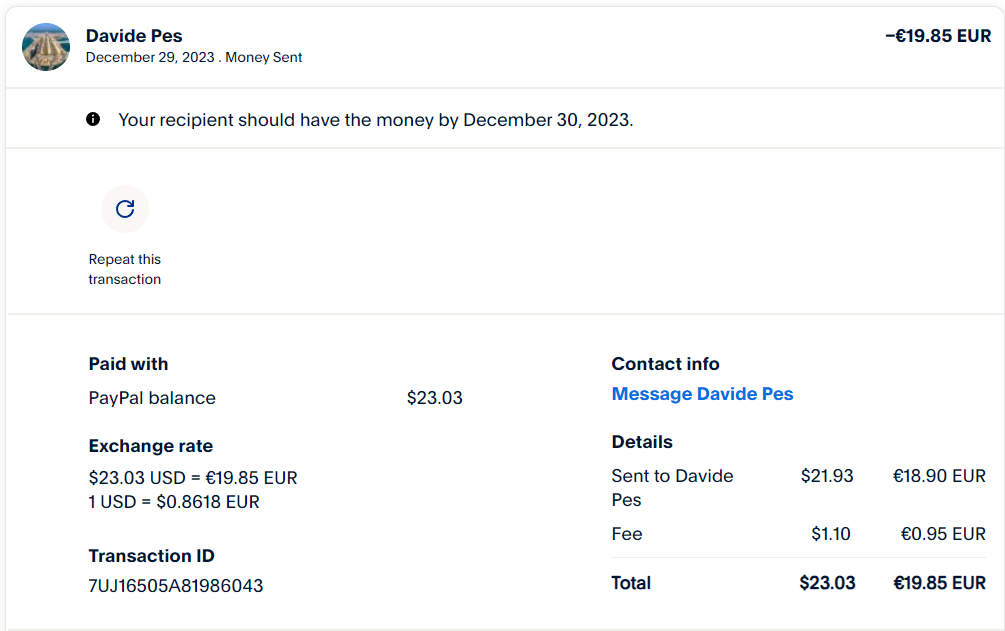1005x631 pixels.
Task: Click the December 29, 2023 Money Sent text
Action: (194, 58)
